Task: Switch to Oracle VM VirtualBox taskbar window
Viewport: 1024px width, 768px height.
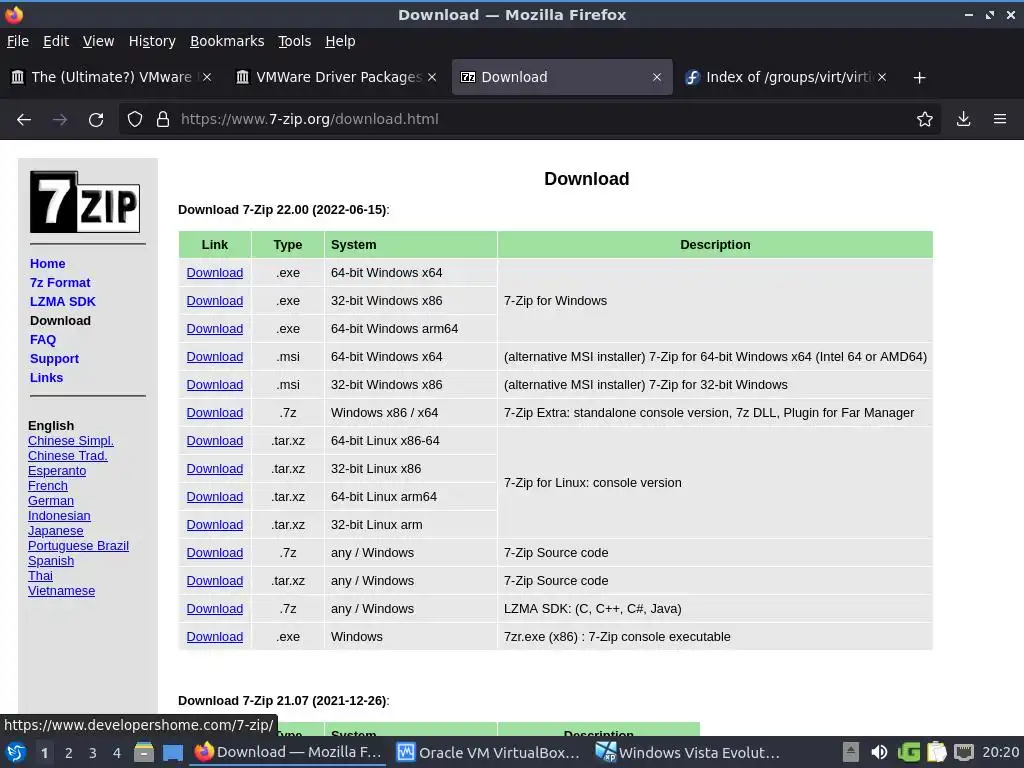Action: [x=488, y=752]
